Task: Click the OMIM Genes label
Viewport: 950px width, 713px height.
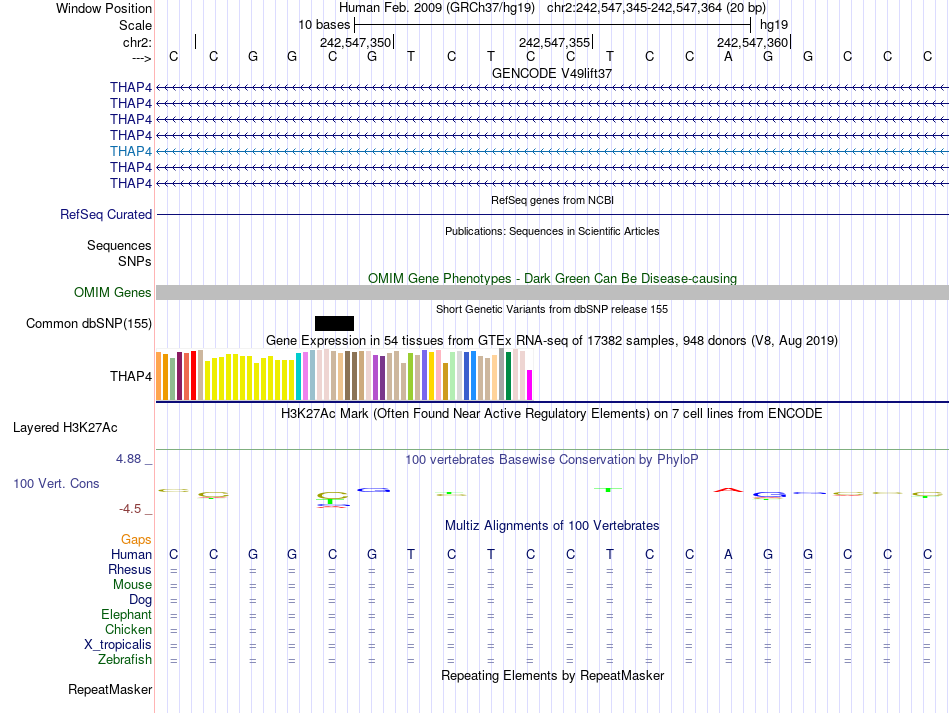Action: [x=113, y=293]
